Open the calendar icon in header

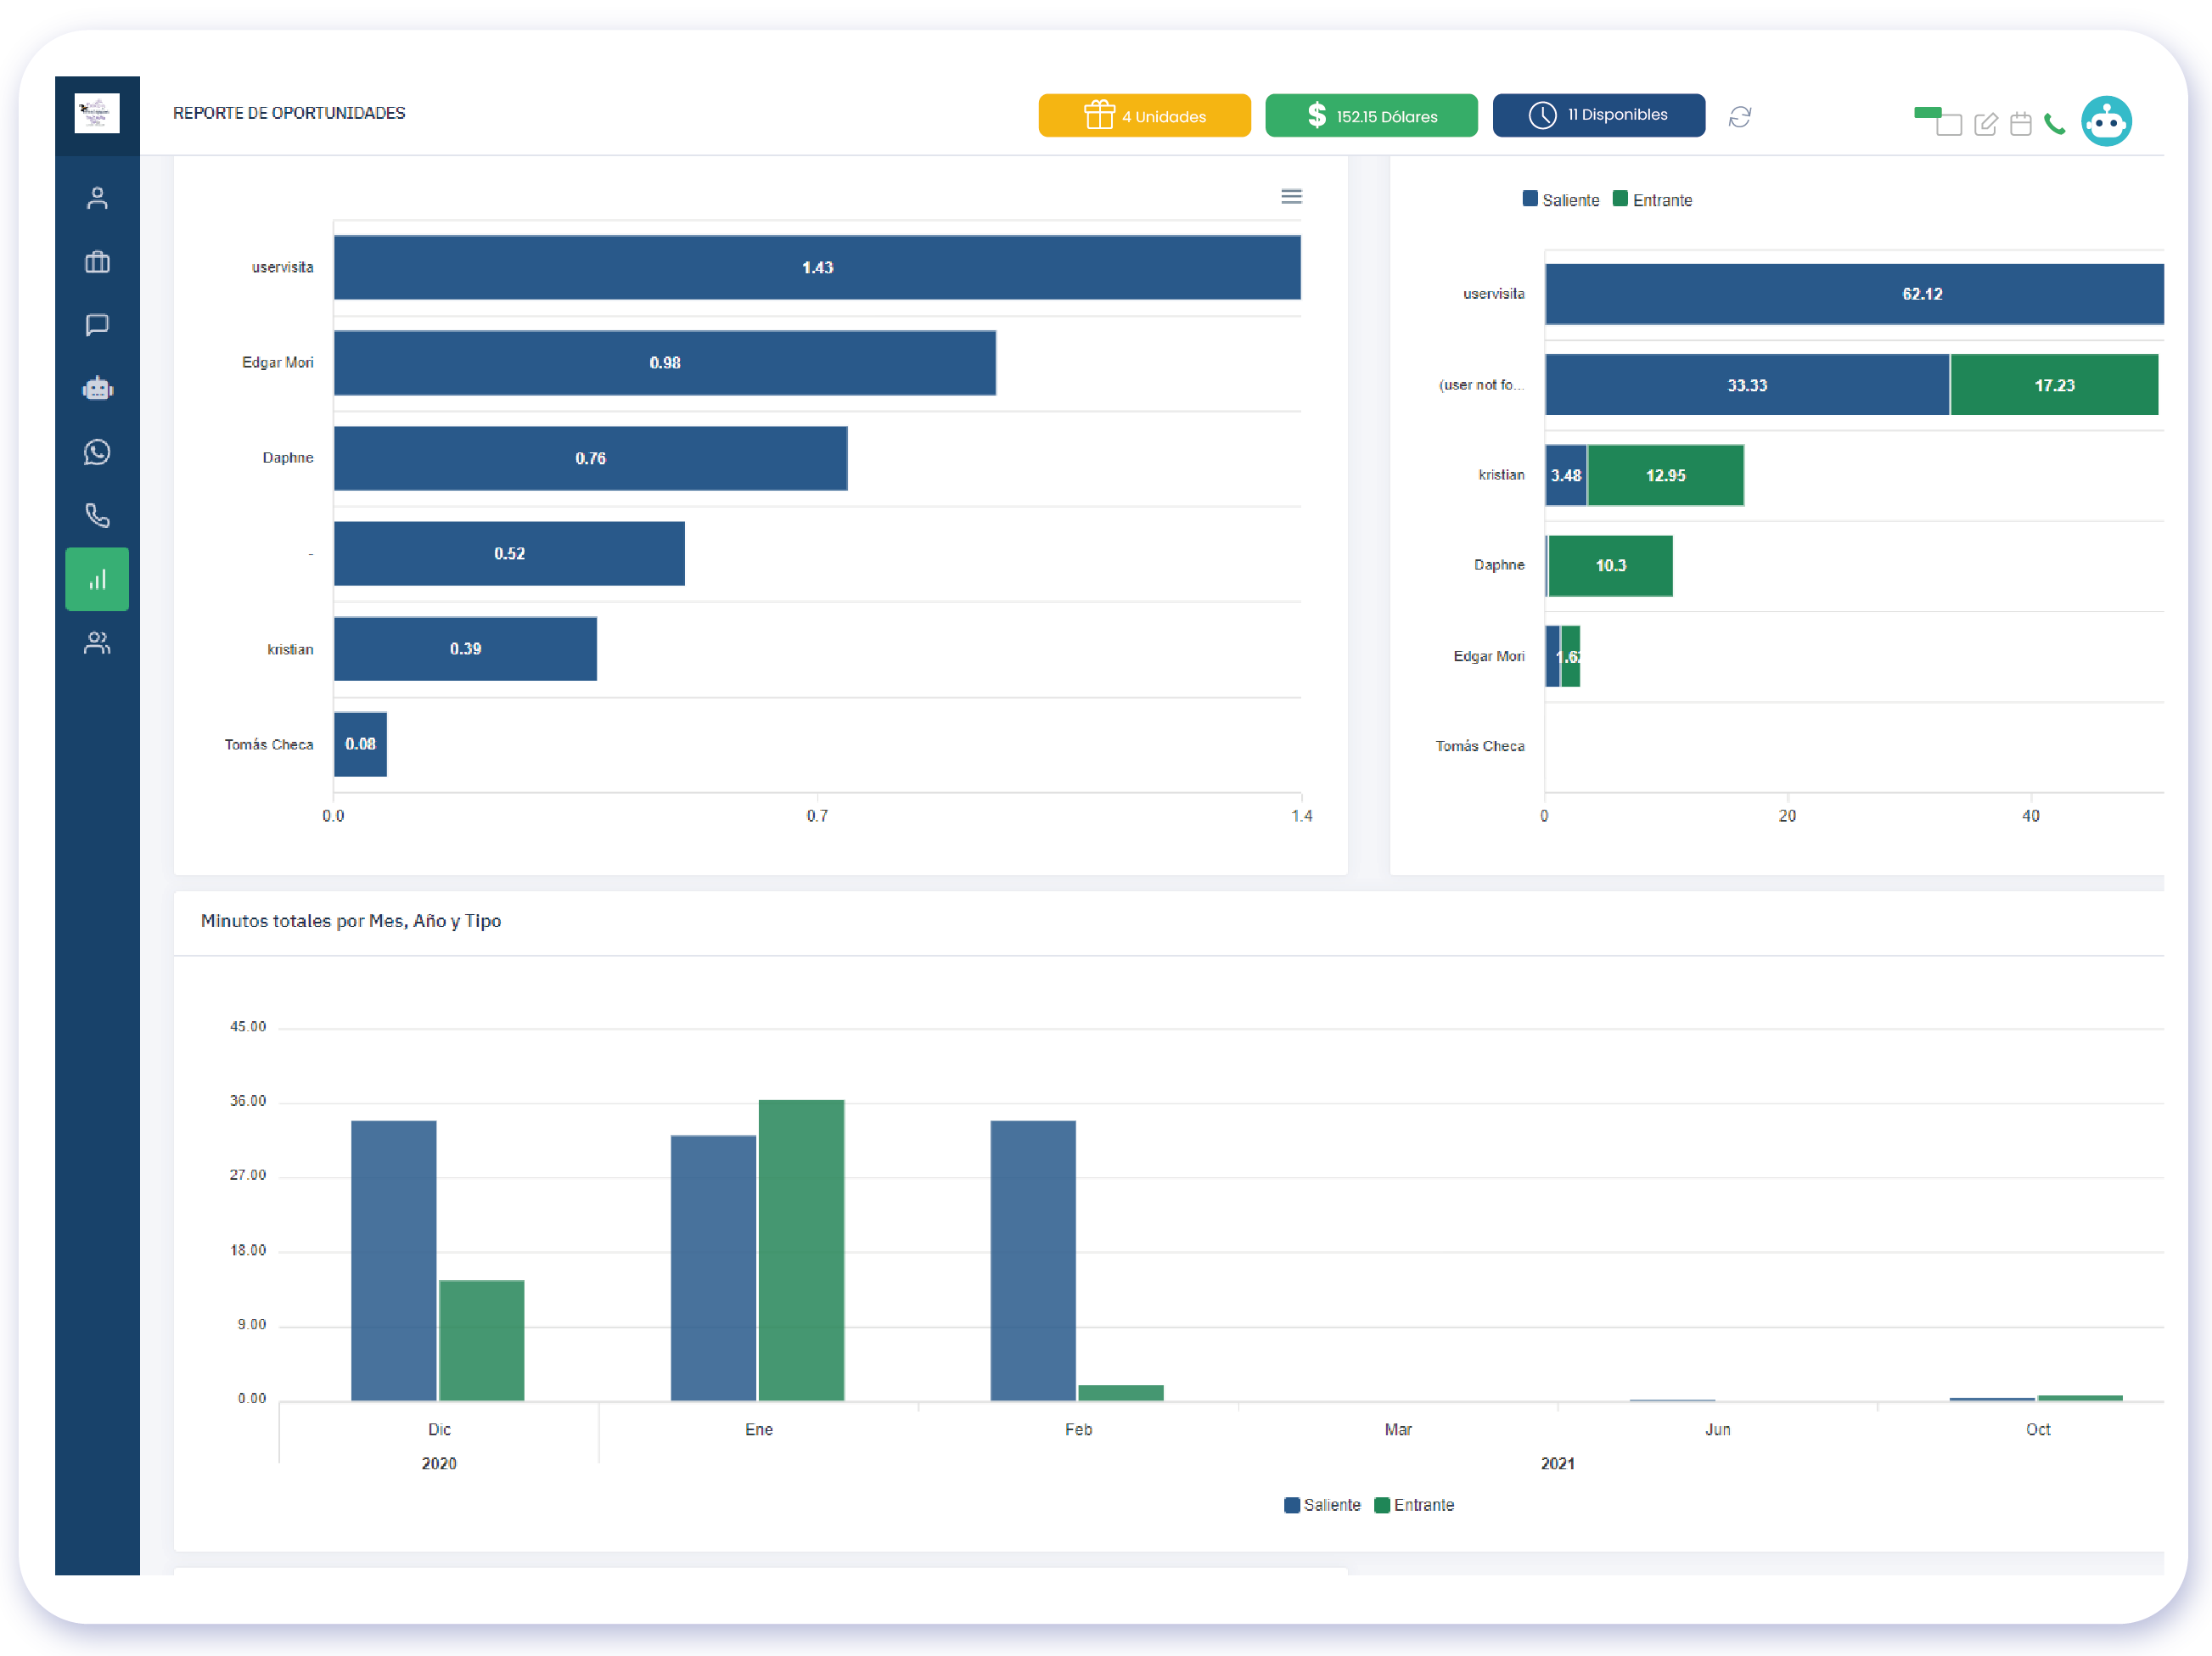pyautogui.click(x=2021, y=124)
